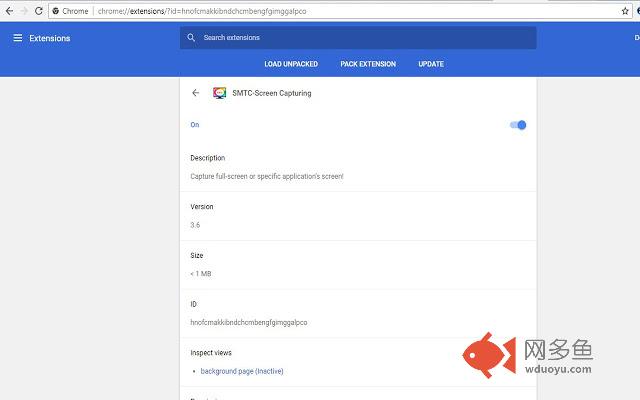Click the Size heading
The image size is (640, 400).
(x=197, y=256)
